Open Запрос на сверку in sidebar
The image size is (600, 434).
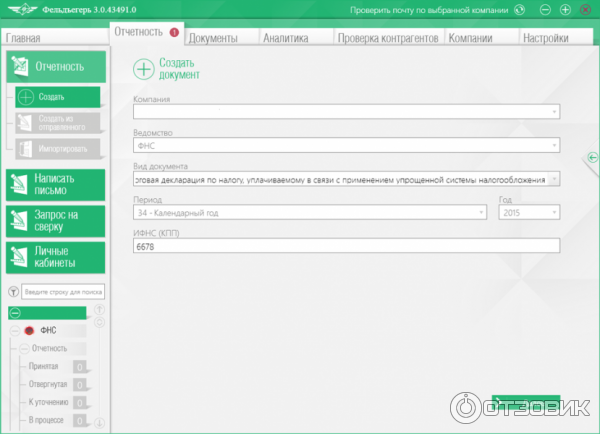point(54,219)
